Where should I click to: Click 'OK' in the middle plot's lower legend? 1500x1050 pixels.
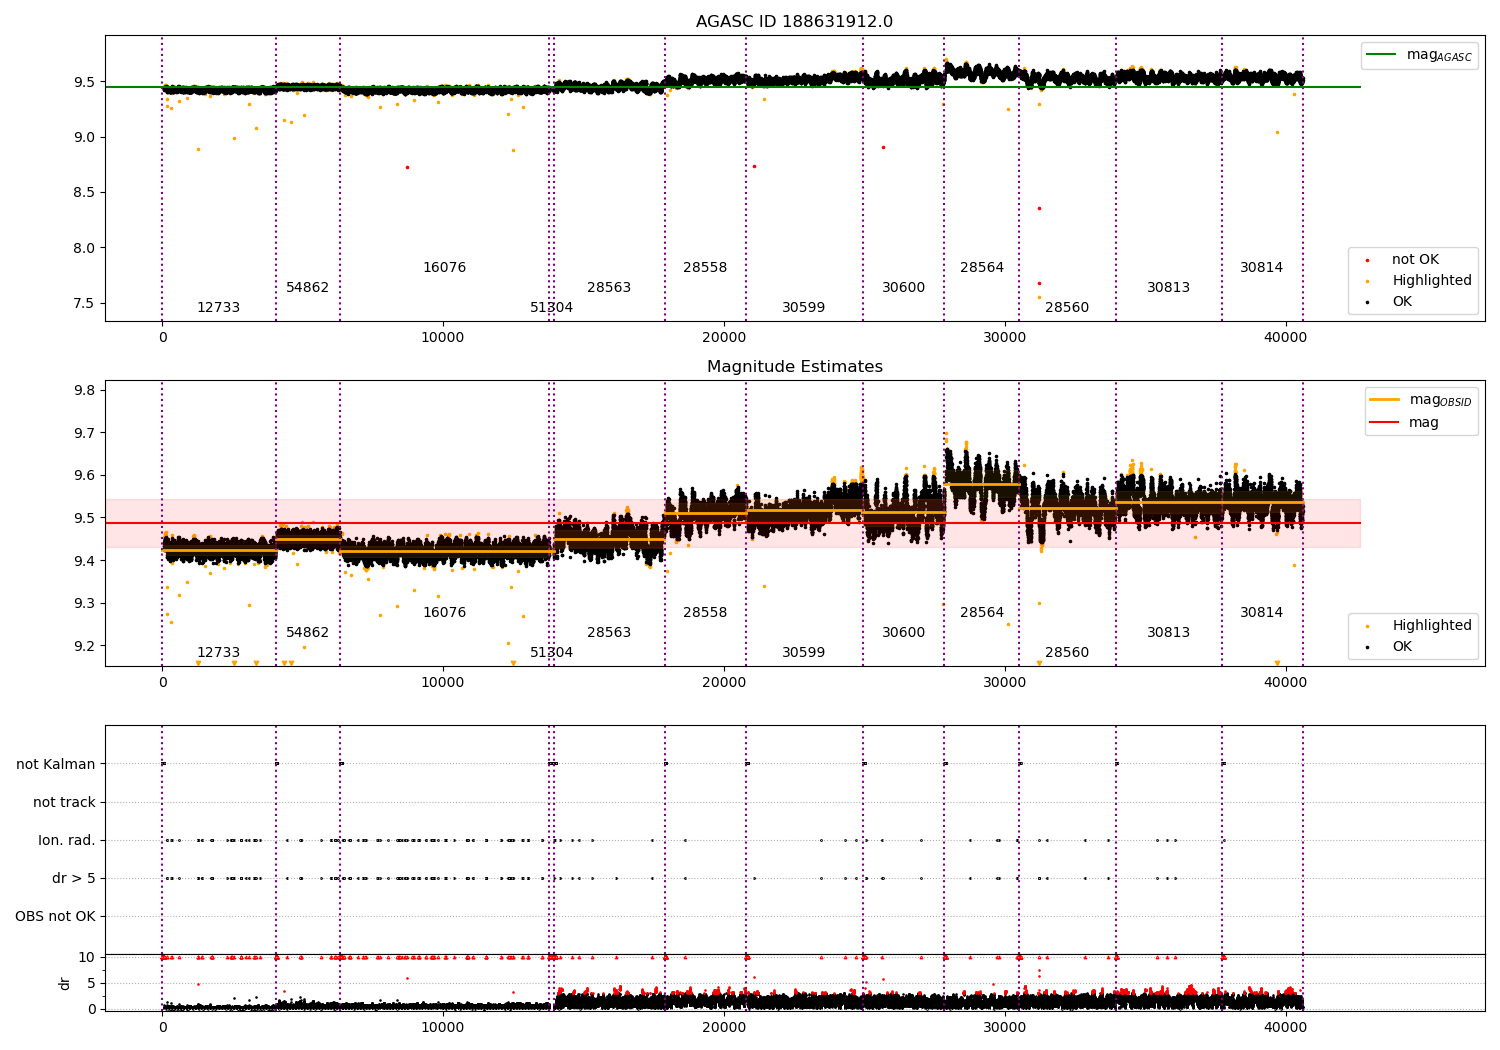point(1402,647)
